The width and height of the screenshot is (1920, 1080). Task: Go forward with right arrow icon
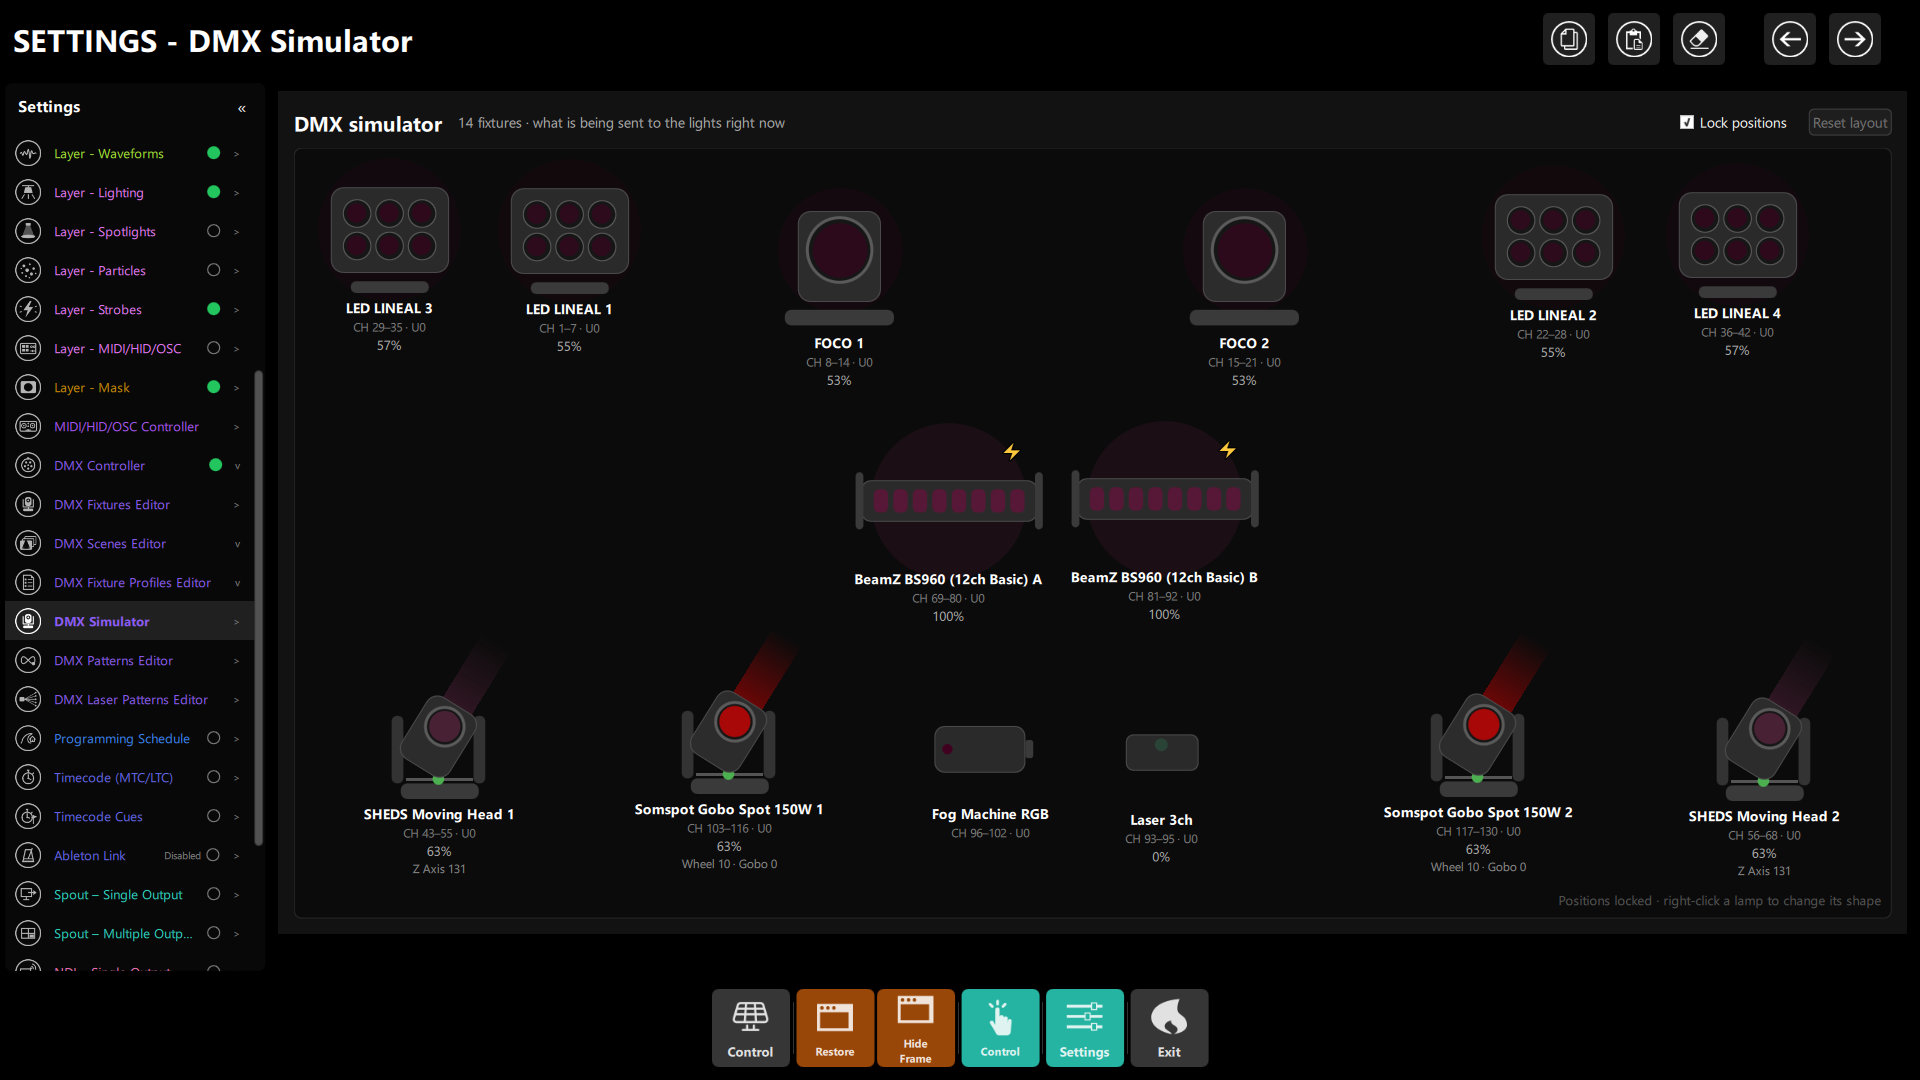(1855, 40)
